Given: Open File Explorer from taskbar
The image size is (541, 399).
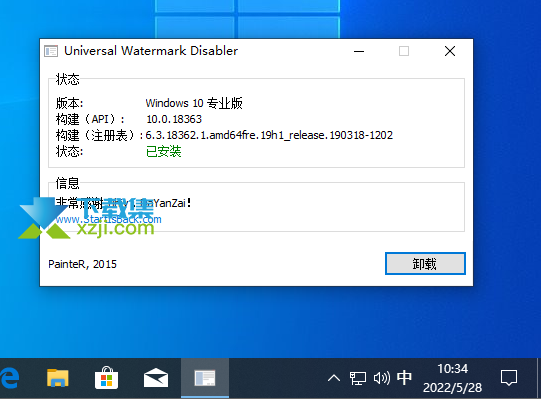Looking at the screenshot, I should pos(58,378).
